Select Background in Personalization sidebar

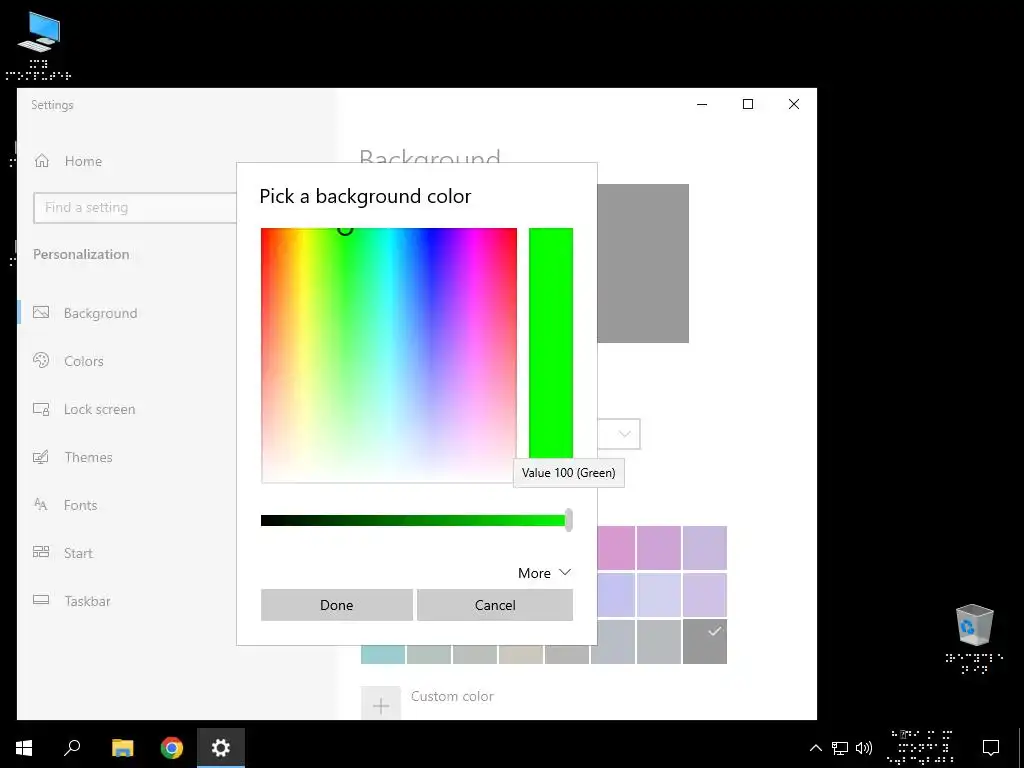pos(101,313)
